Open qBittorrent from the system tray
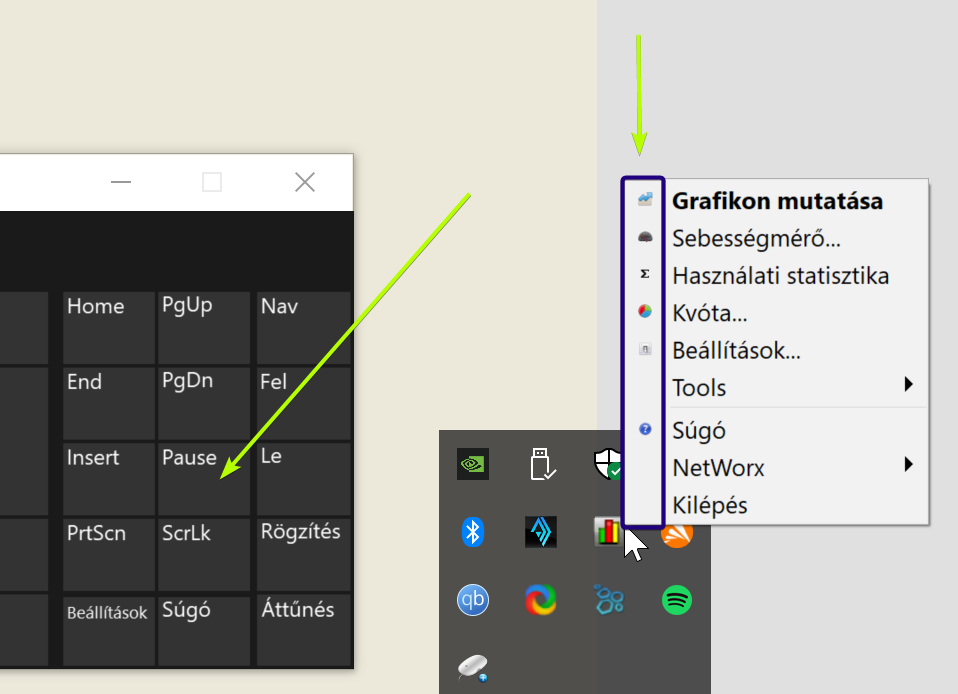 473,600
